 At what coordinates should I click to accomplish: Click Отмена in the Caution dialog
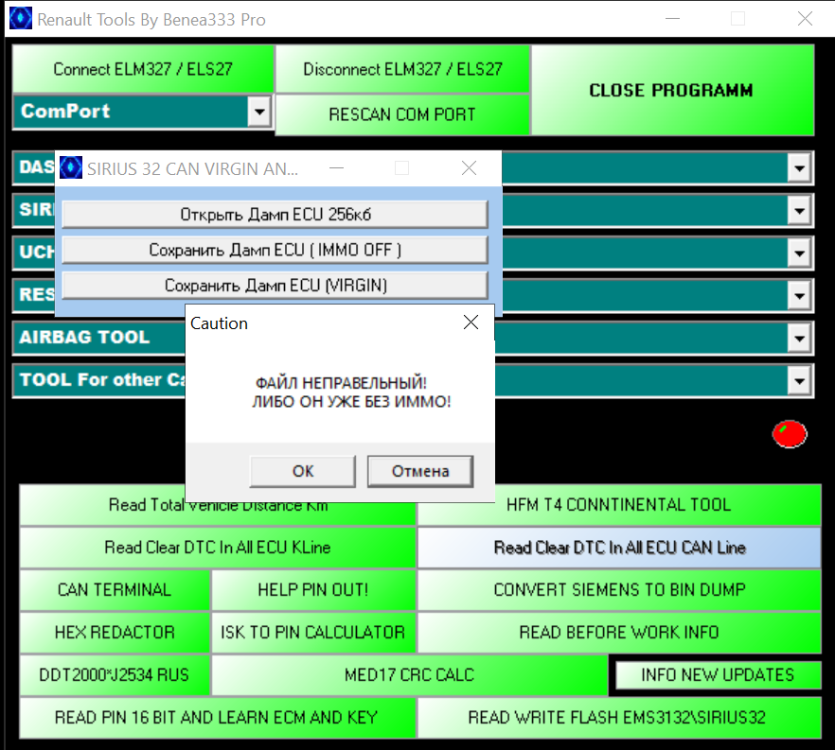tap(420, 471)
